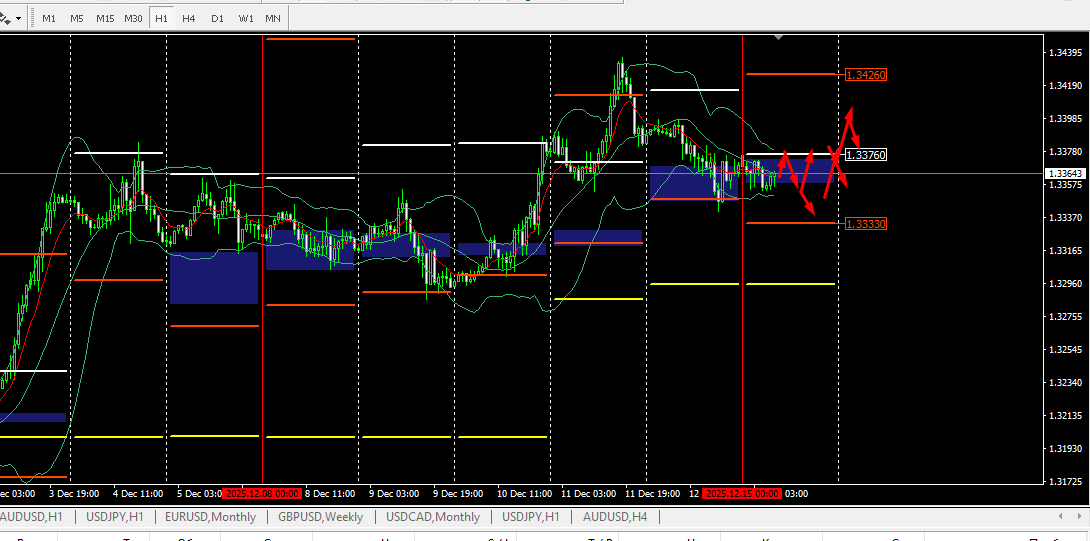Enable the M15 timeframe button
Viewport: 1090px width, 541px height.
pyautogui.click(x=105, y=19)
